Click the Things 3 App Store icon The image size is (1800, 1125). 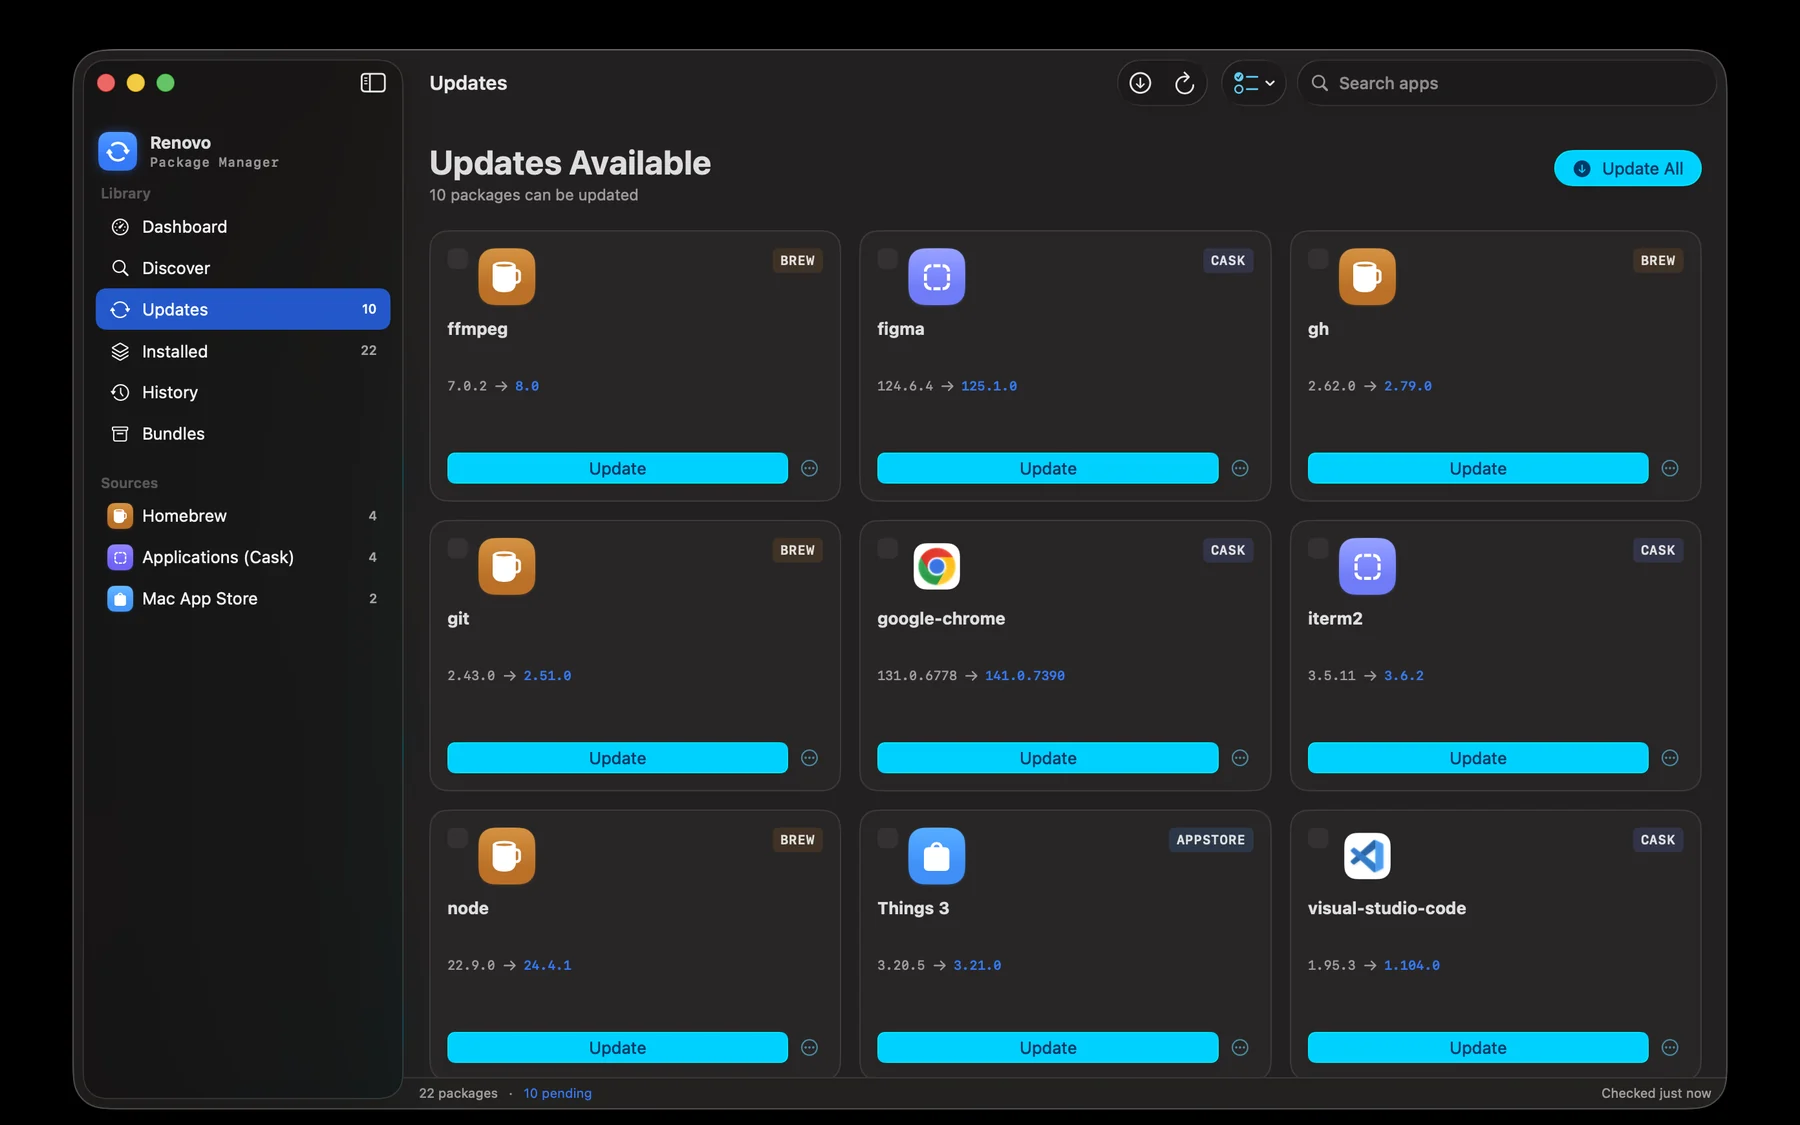tap(936, 856)
